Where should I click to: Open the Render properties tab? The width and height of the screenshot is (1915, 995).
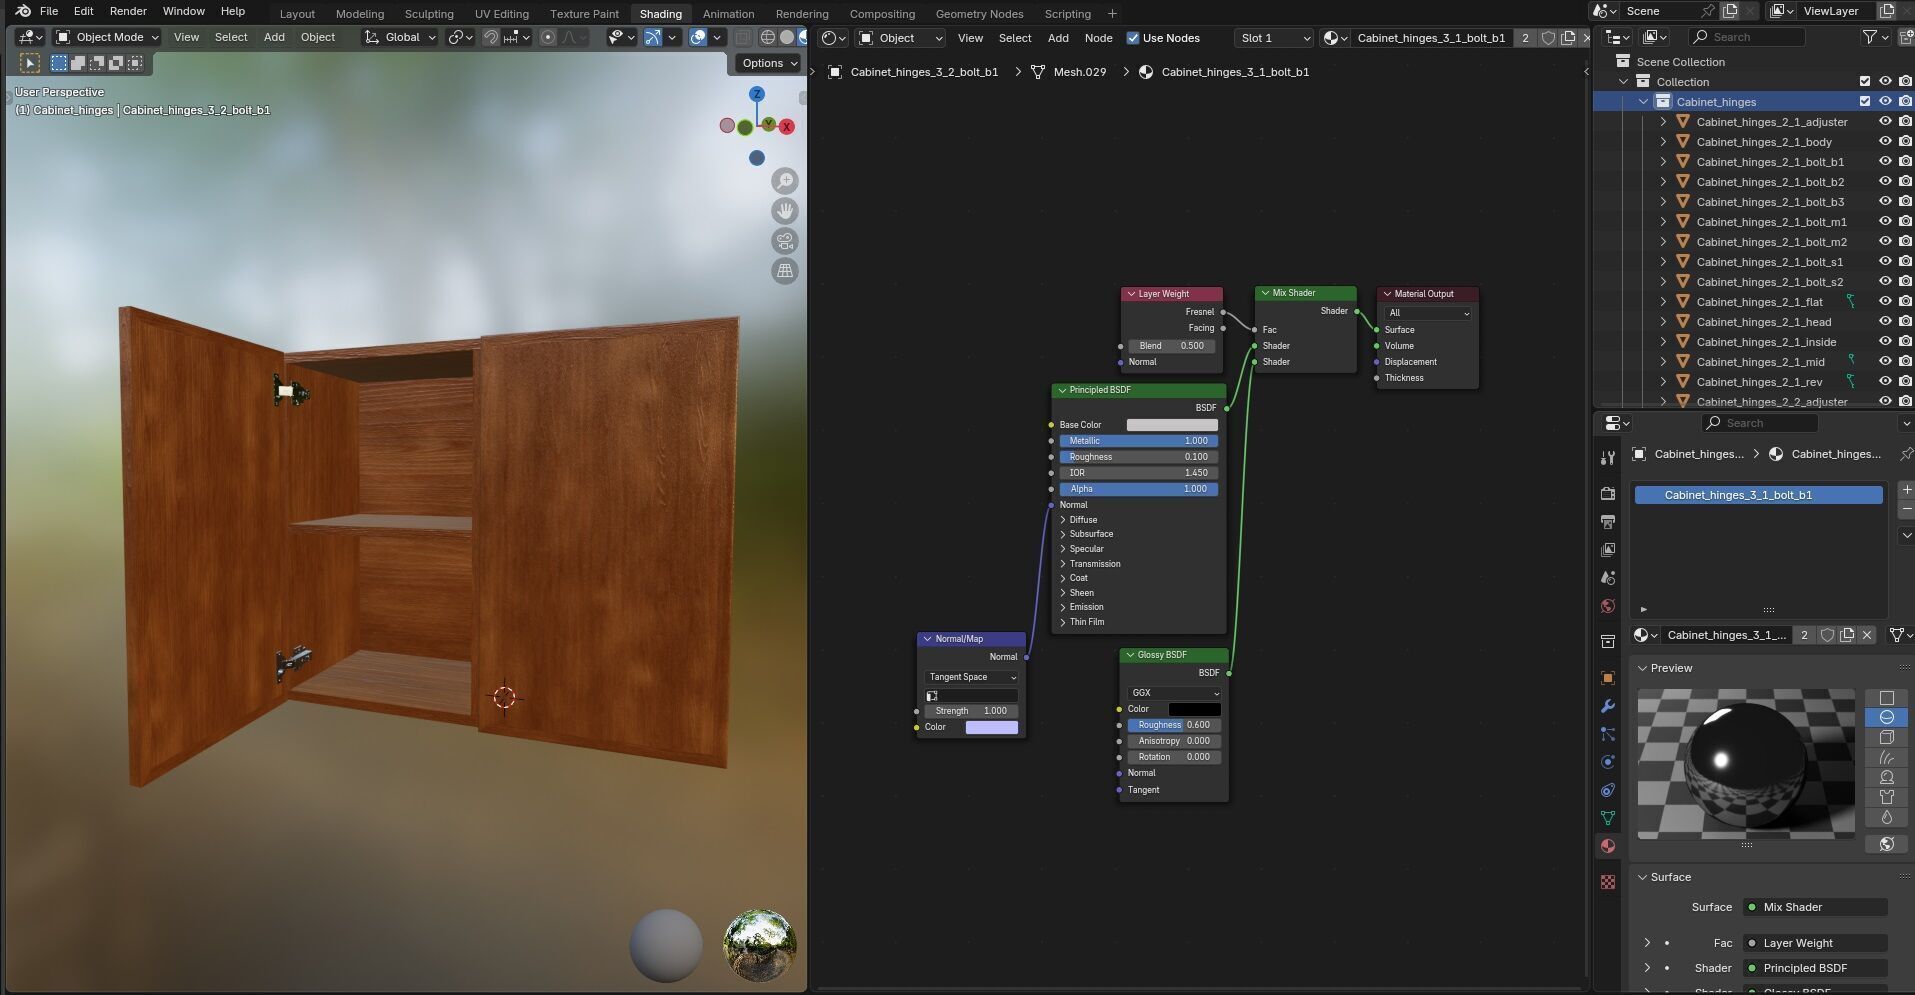click(1608, 494)
